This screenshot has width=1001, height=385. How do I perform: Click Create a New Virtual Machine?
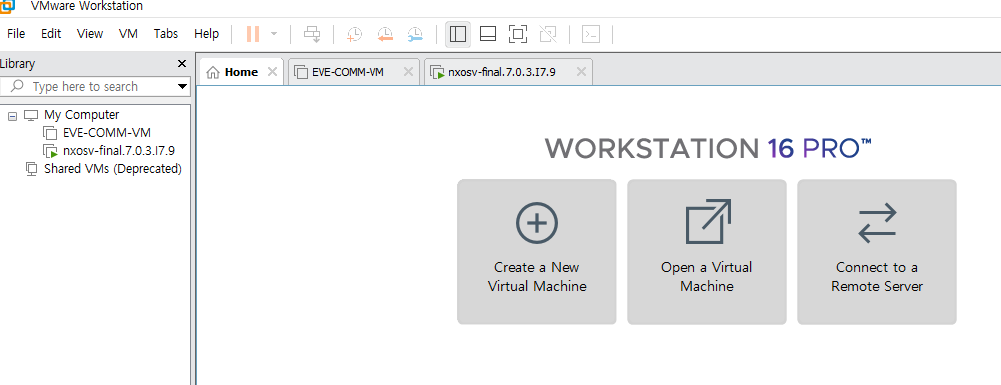[537, 252]
